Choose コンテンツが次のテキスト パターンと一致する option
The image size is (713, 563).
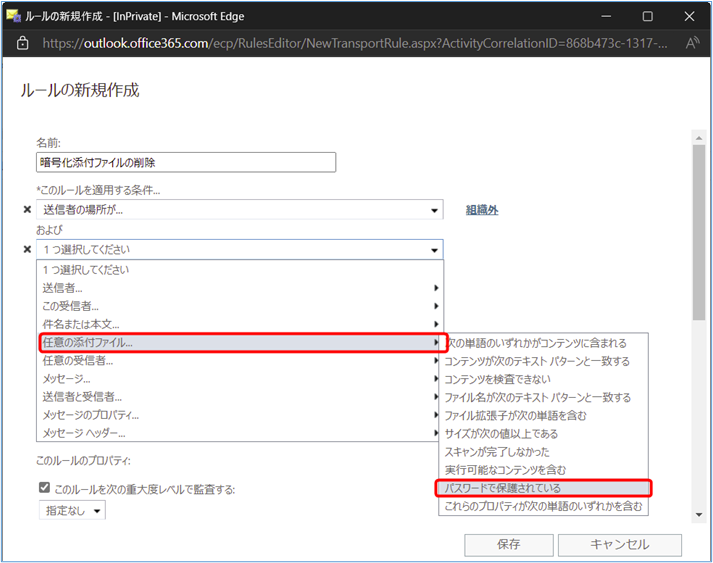click(x=543, y=361)
